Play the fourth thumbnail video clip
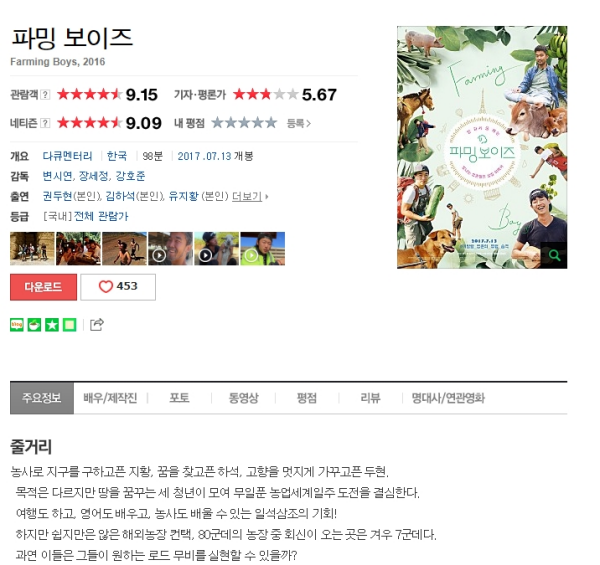The height and width of the screenshot is (565, 600). point(170,249)
